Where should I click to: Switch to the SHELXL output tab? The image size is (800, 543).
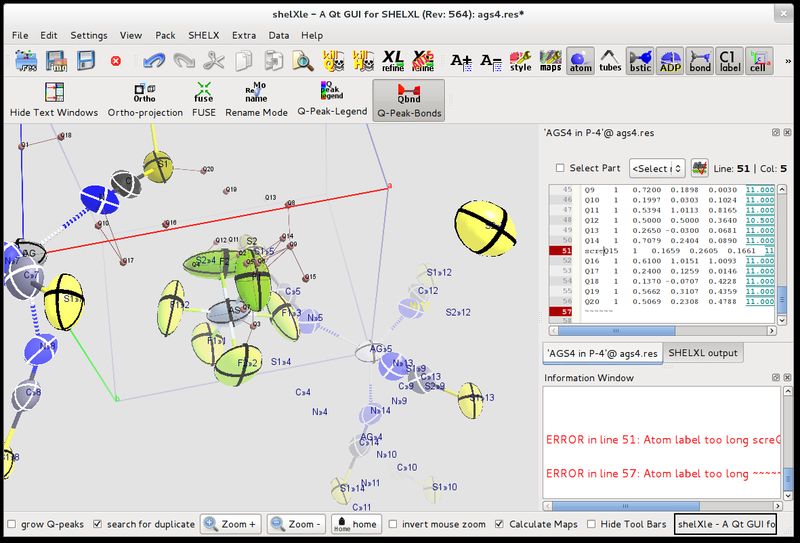click(x=703, y=353)
